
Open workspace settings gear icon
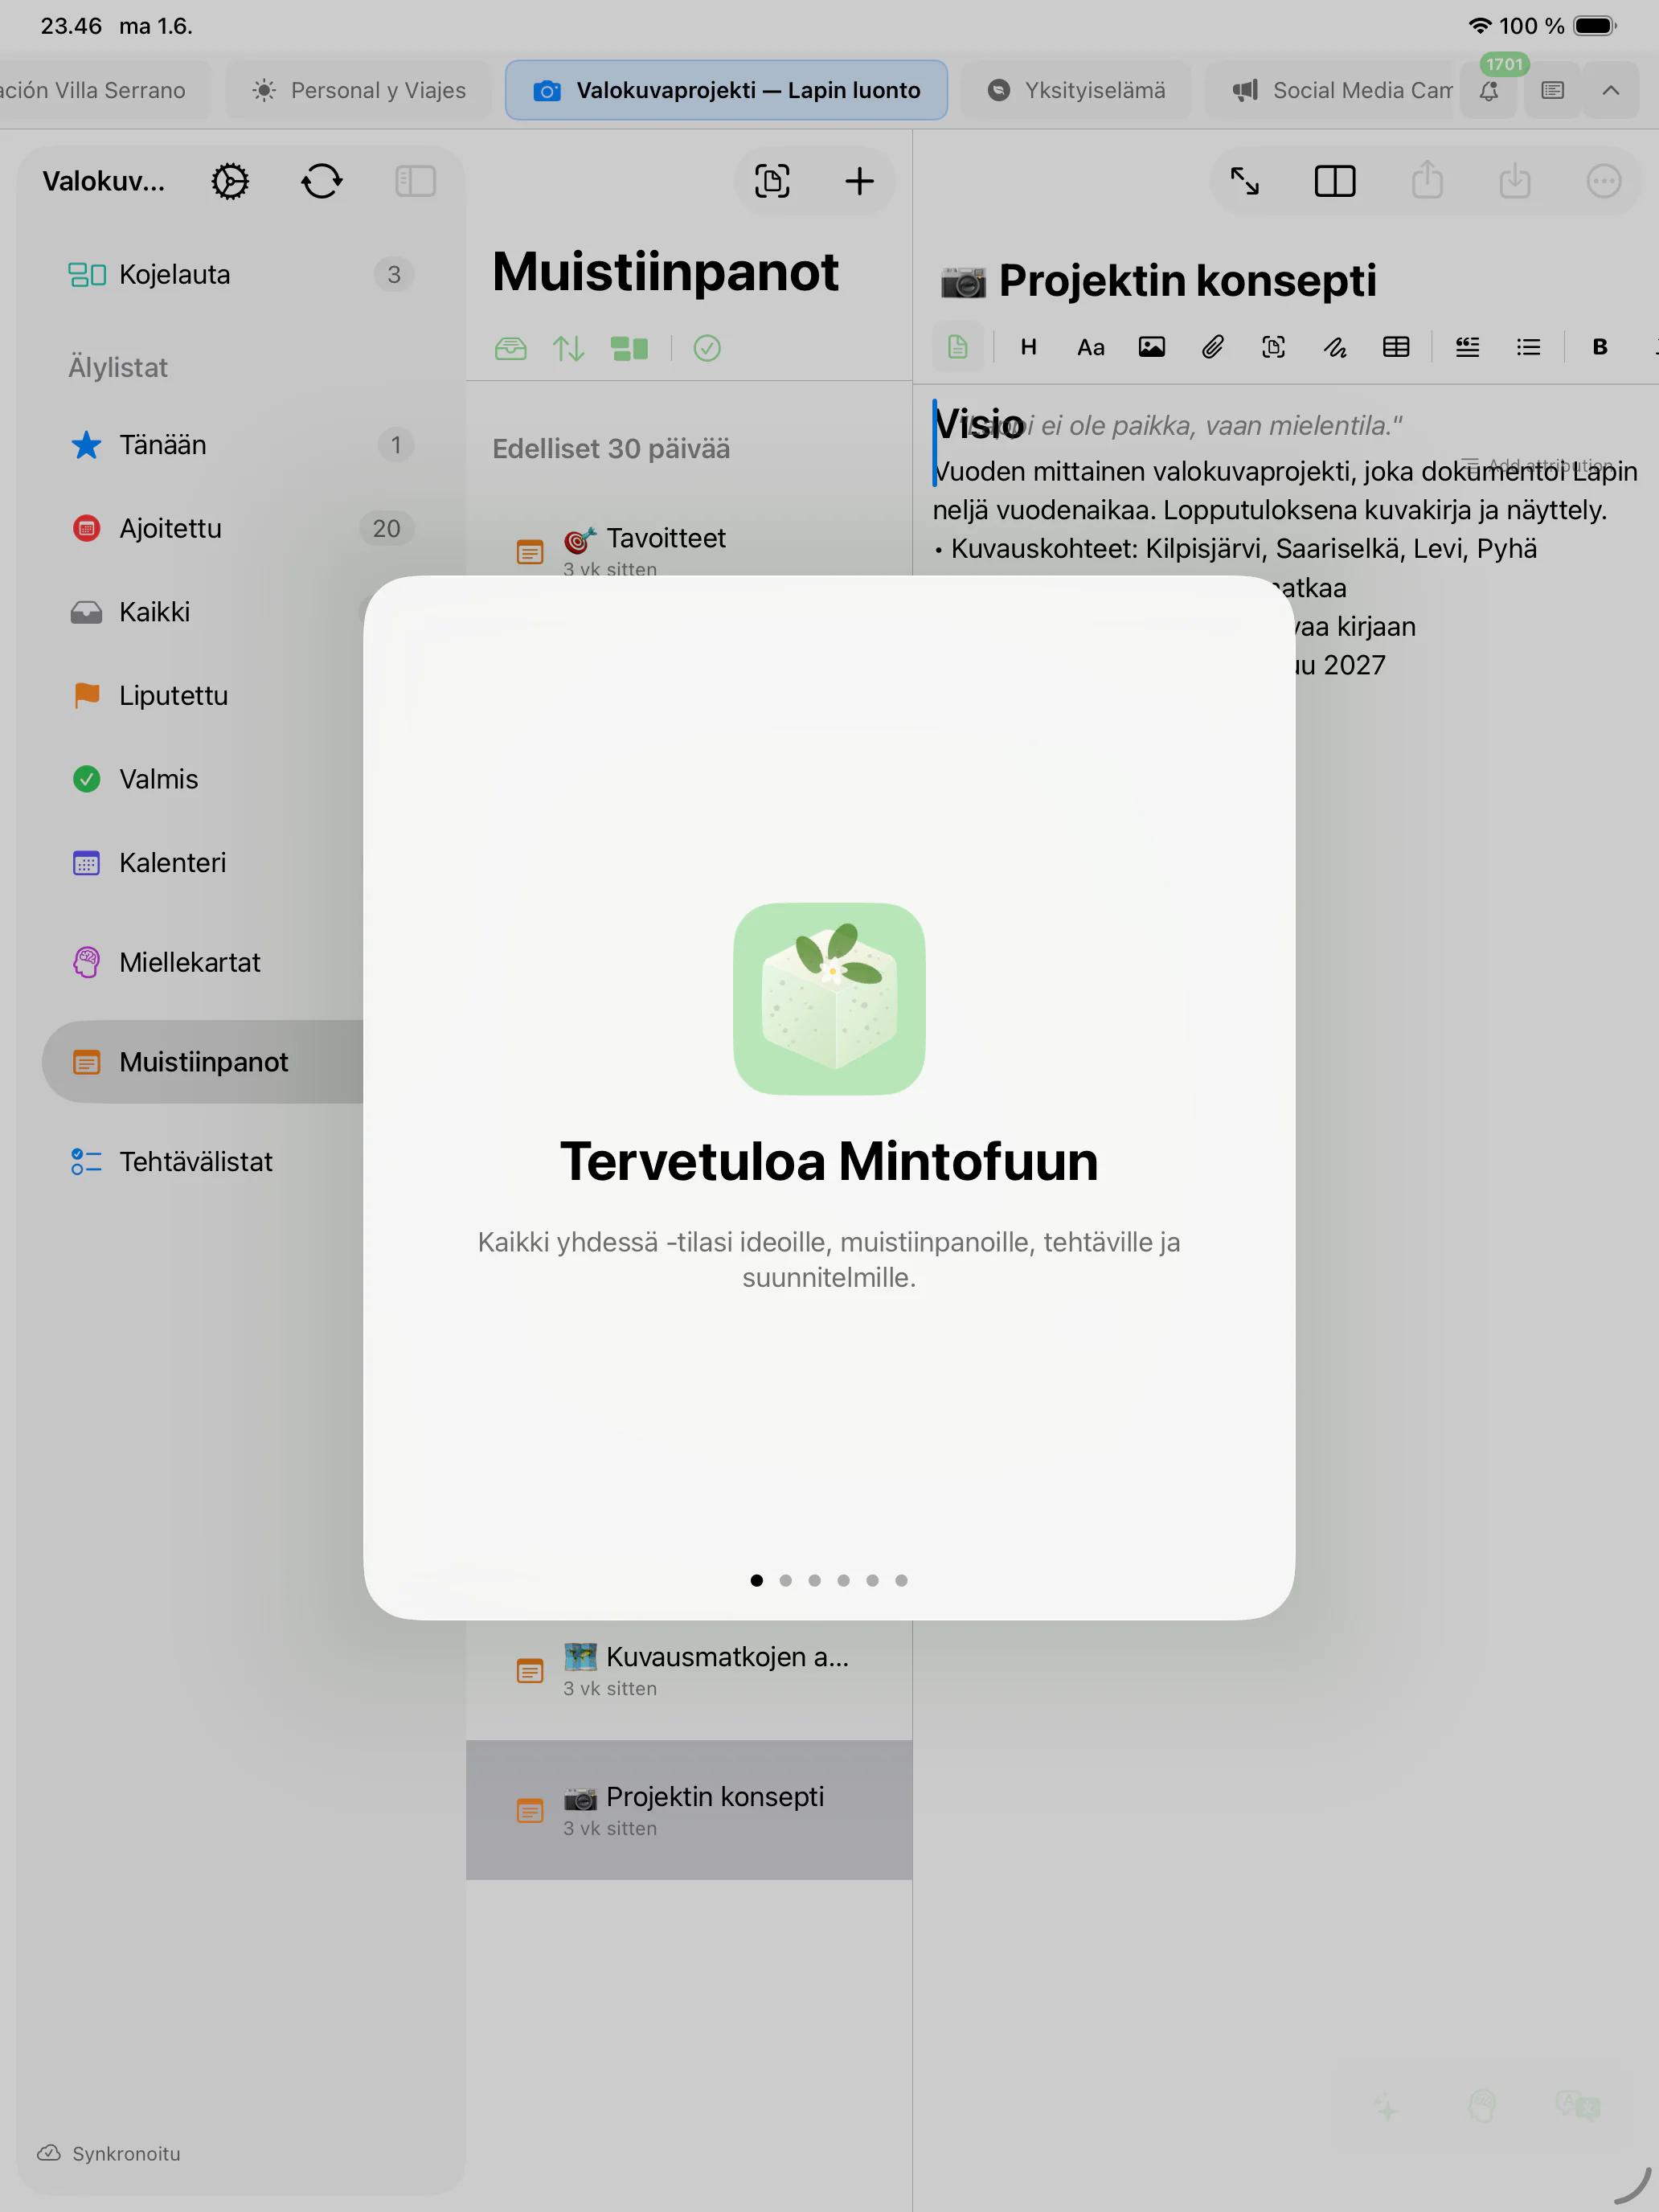[x=230, y=181]
